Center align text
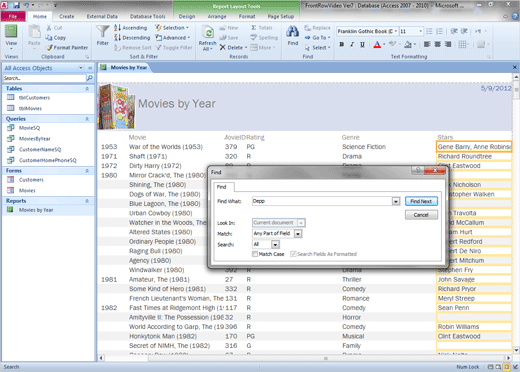This screenshot has height=372, width=520. [438, 44]
